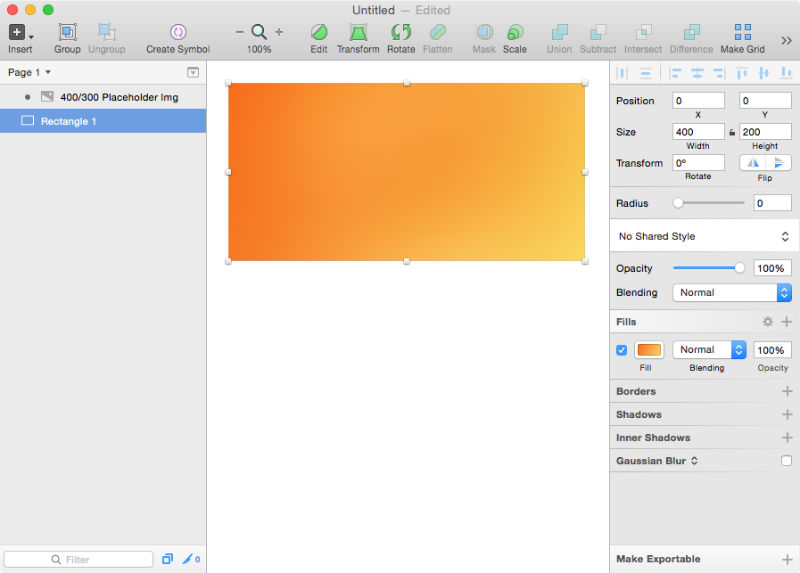Zoom in with the plus magnifier button
This screenshot has height=573, width=800.
[x=279, y=32]
